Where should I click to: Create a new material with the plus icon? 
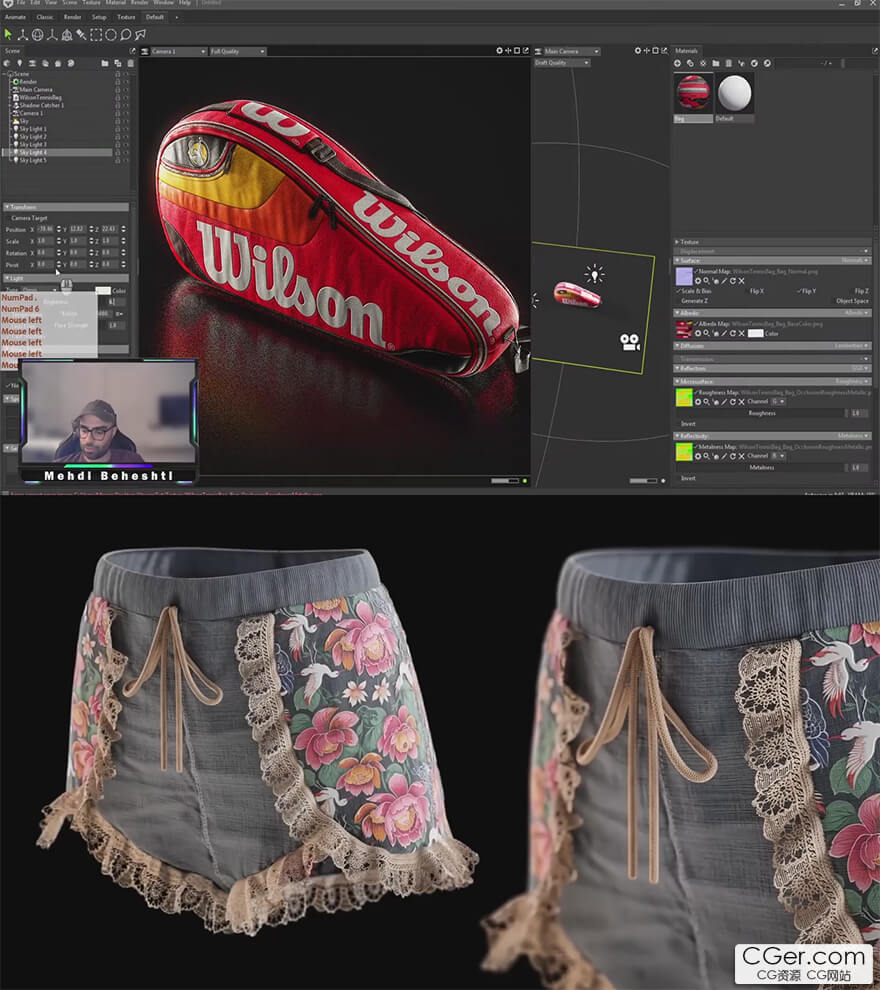(x=677, y=63)
